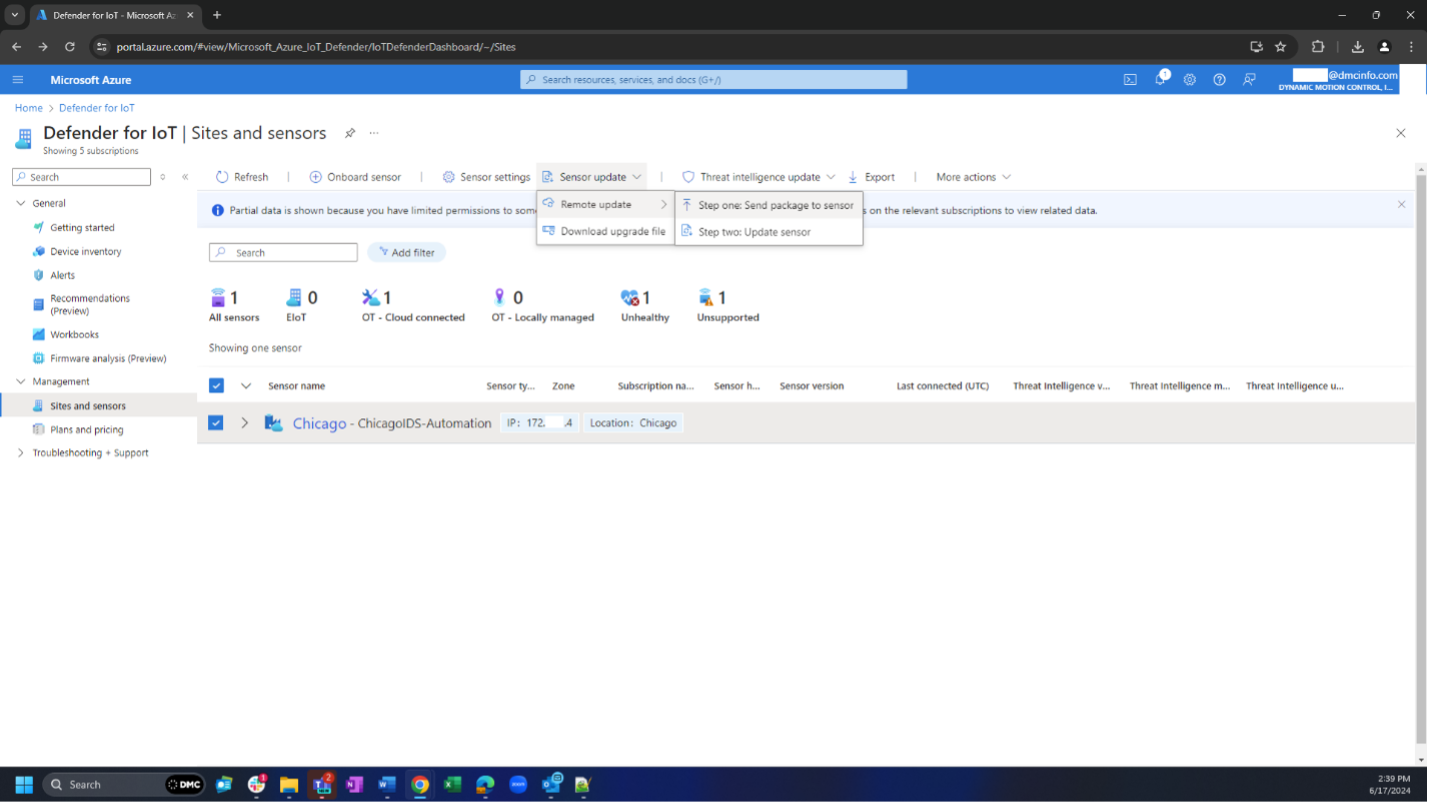This screenshot has width=1430, height=806.
Task: Click Add filter button
Action: 406,252
